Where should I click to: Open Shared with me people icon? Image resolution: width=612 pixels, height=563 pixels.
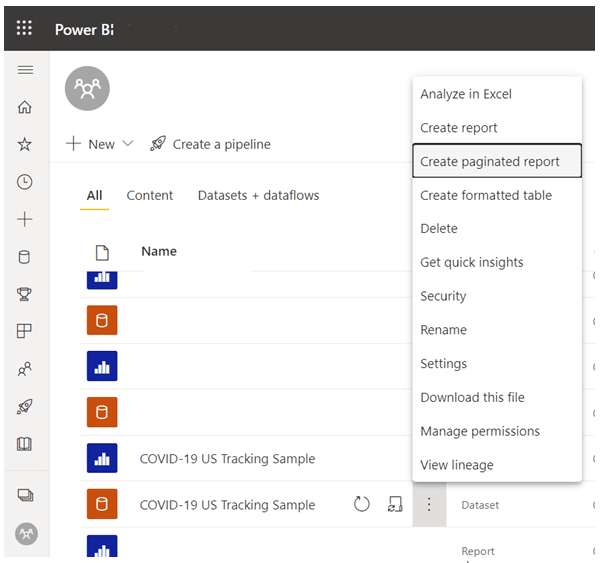pos(25,369)
